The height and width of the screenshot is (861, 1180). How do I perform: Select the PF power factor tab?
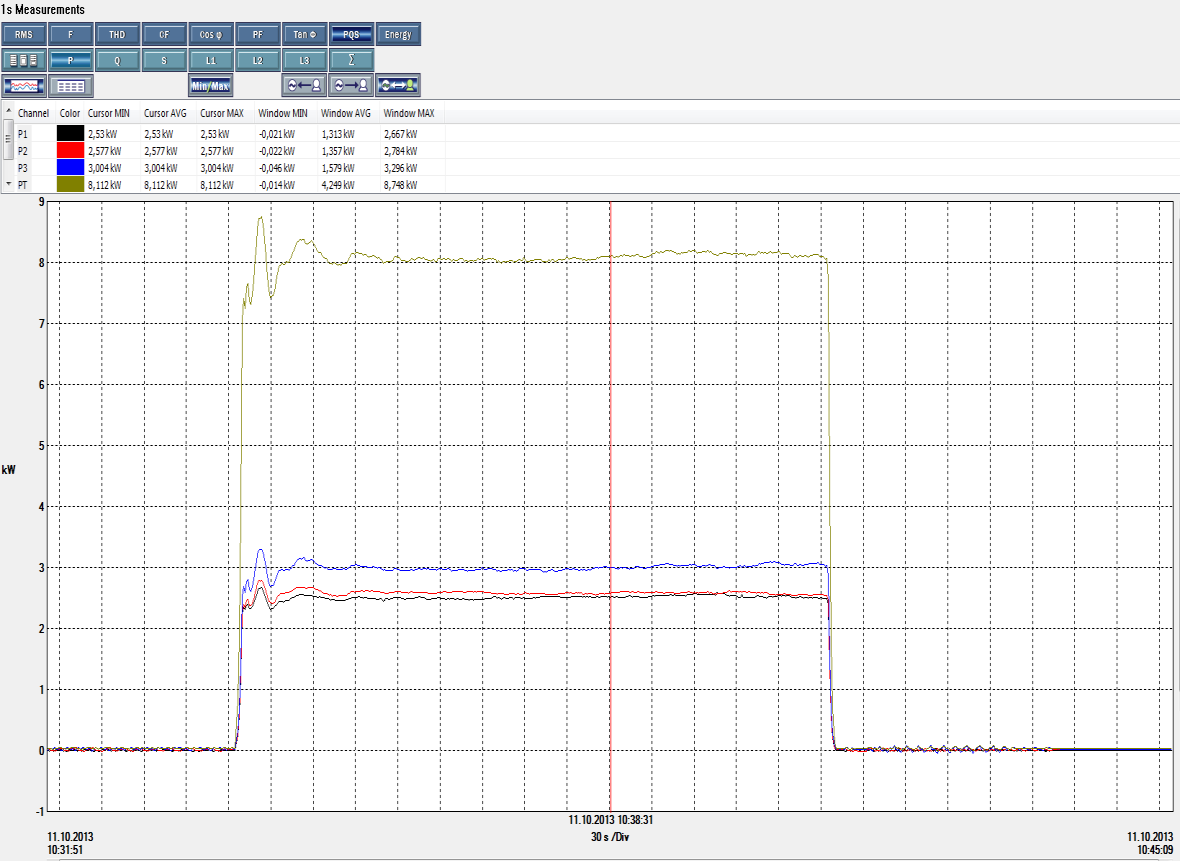tap(257, 35)
